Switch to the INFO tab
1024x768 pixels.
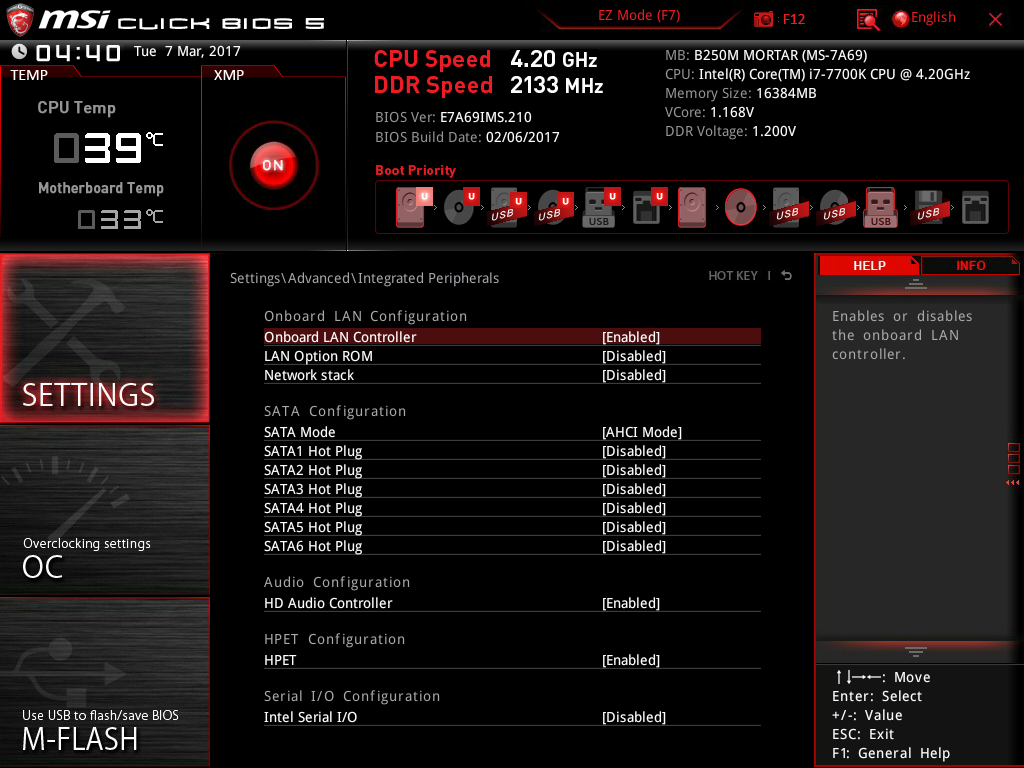point(970,265)
